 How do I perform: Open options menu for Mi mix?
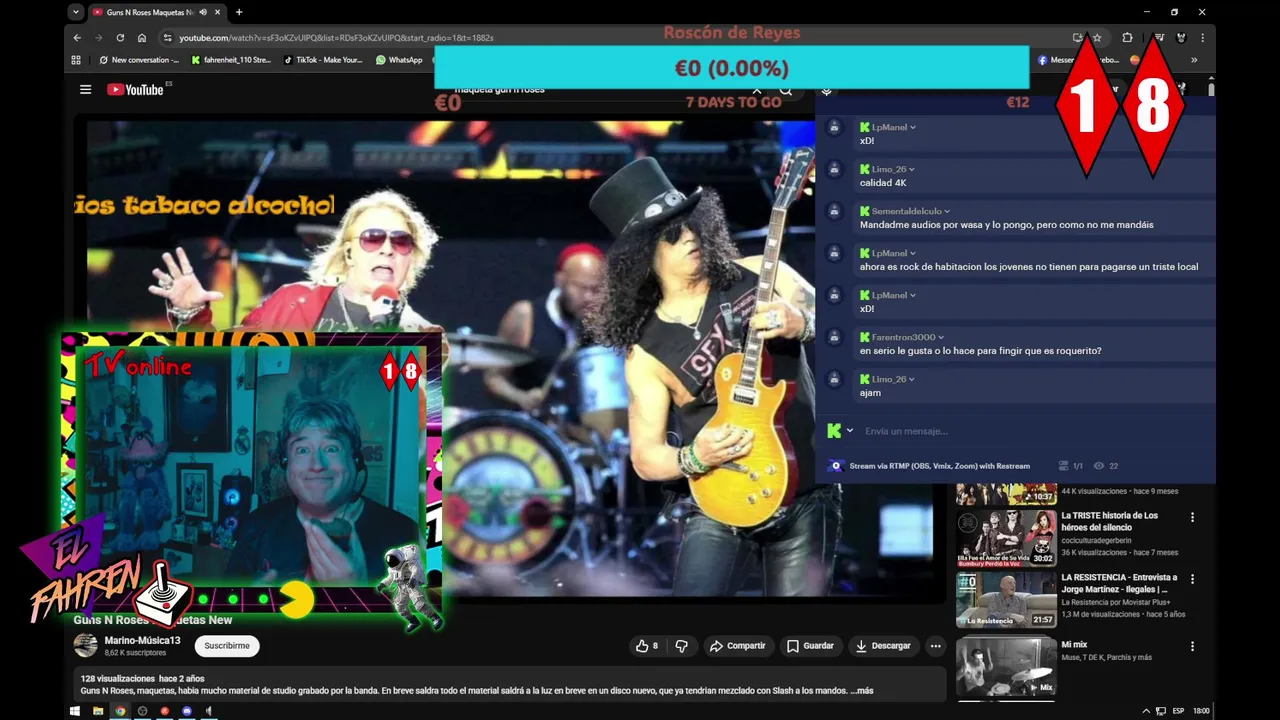(1192, 646)
